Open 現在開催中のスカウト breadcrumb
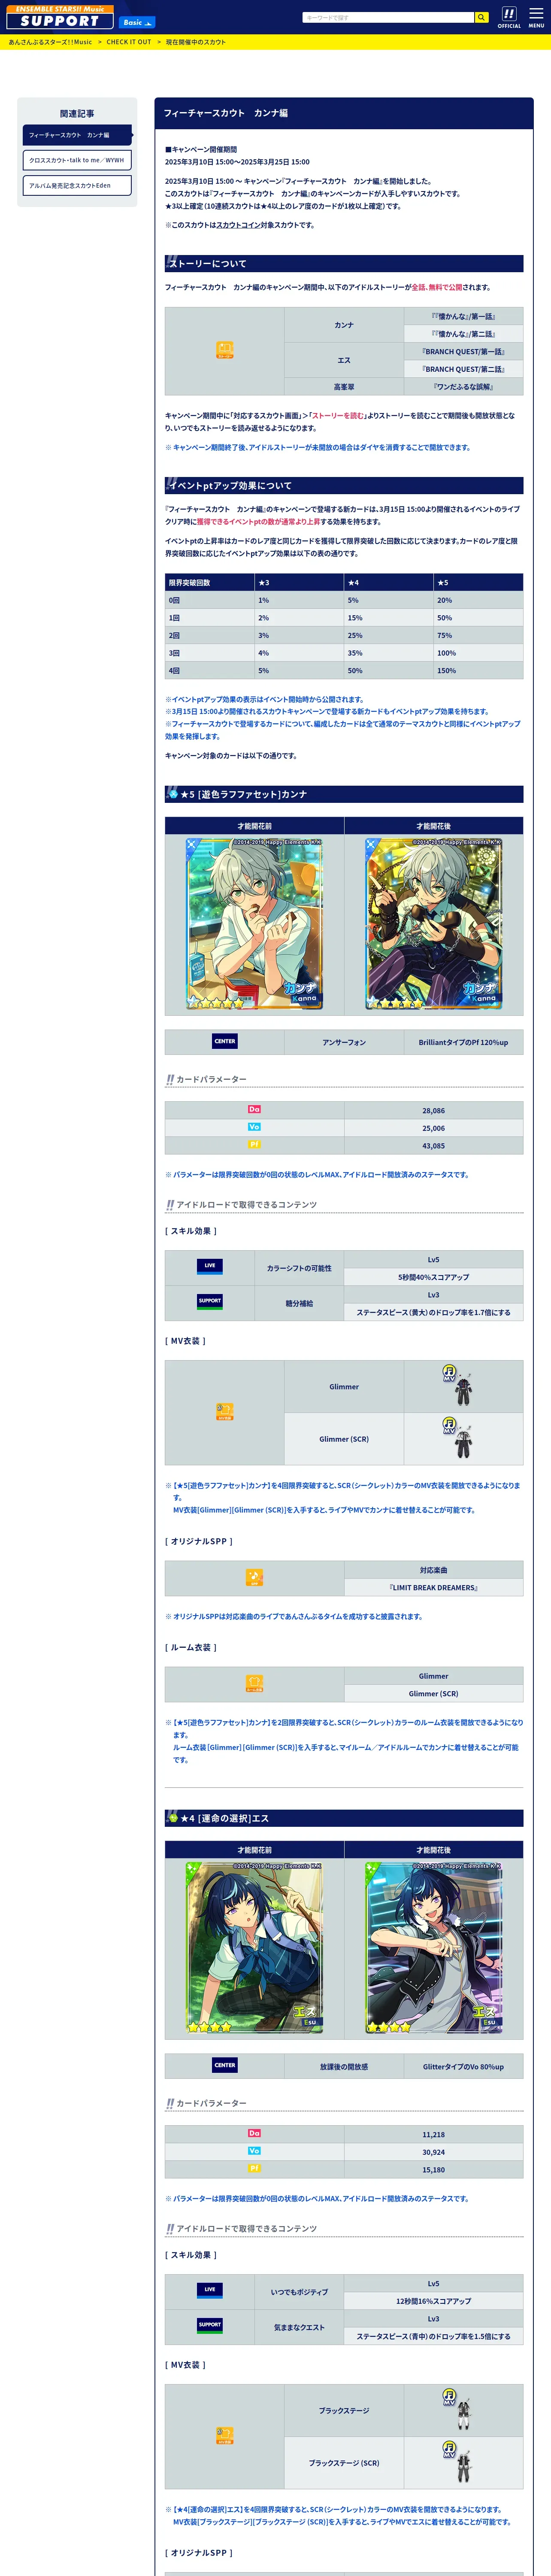 [196, 42]
